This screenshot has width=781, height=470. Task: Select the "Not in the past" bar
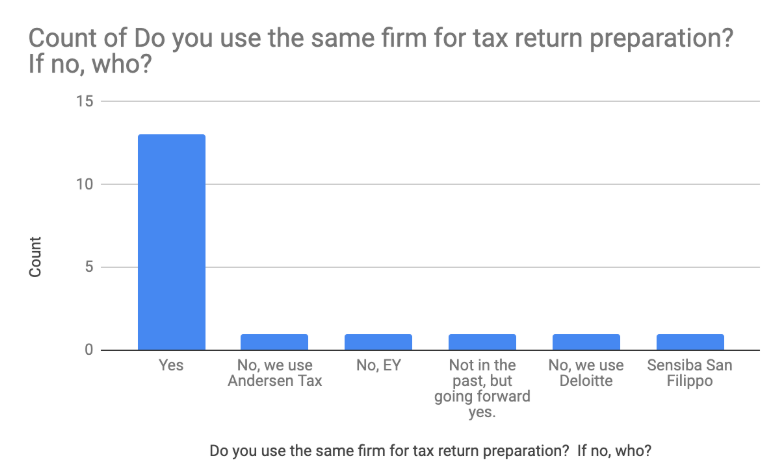tap(482, 342)
